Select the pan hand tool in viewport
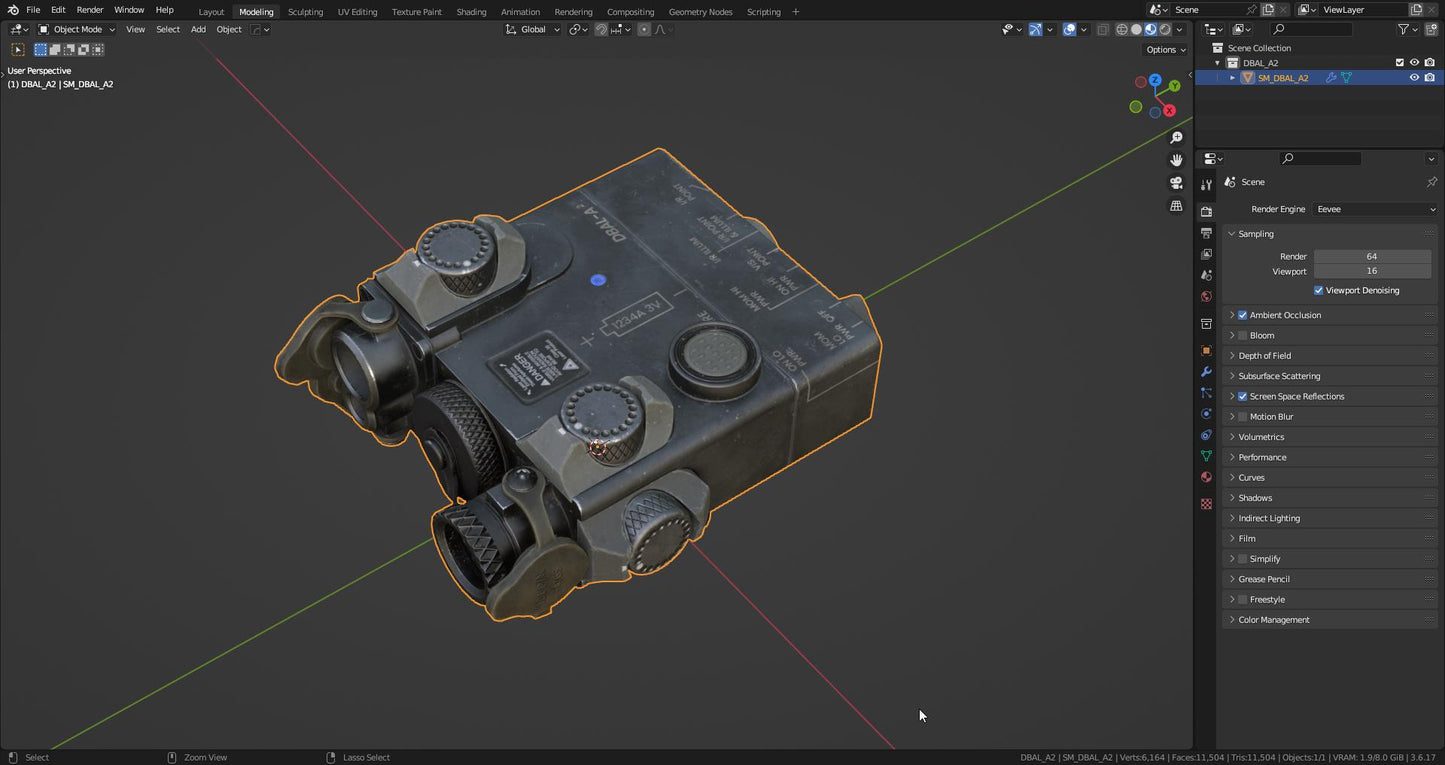The image size is (1445, 765). point(1176,160)
